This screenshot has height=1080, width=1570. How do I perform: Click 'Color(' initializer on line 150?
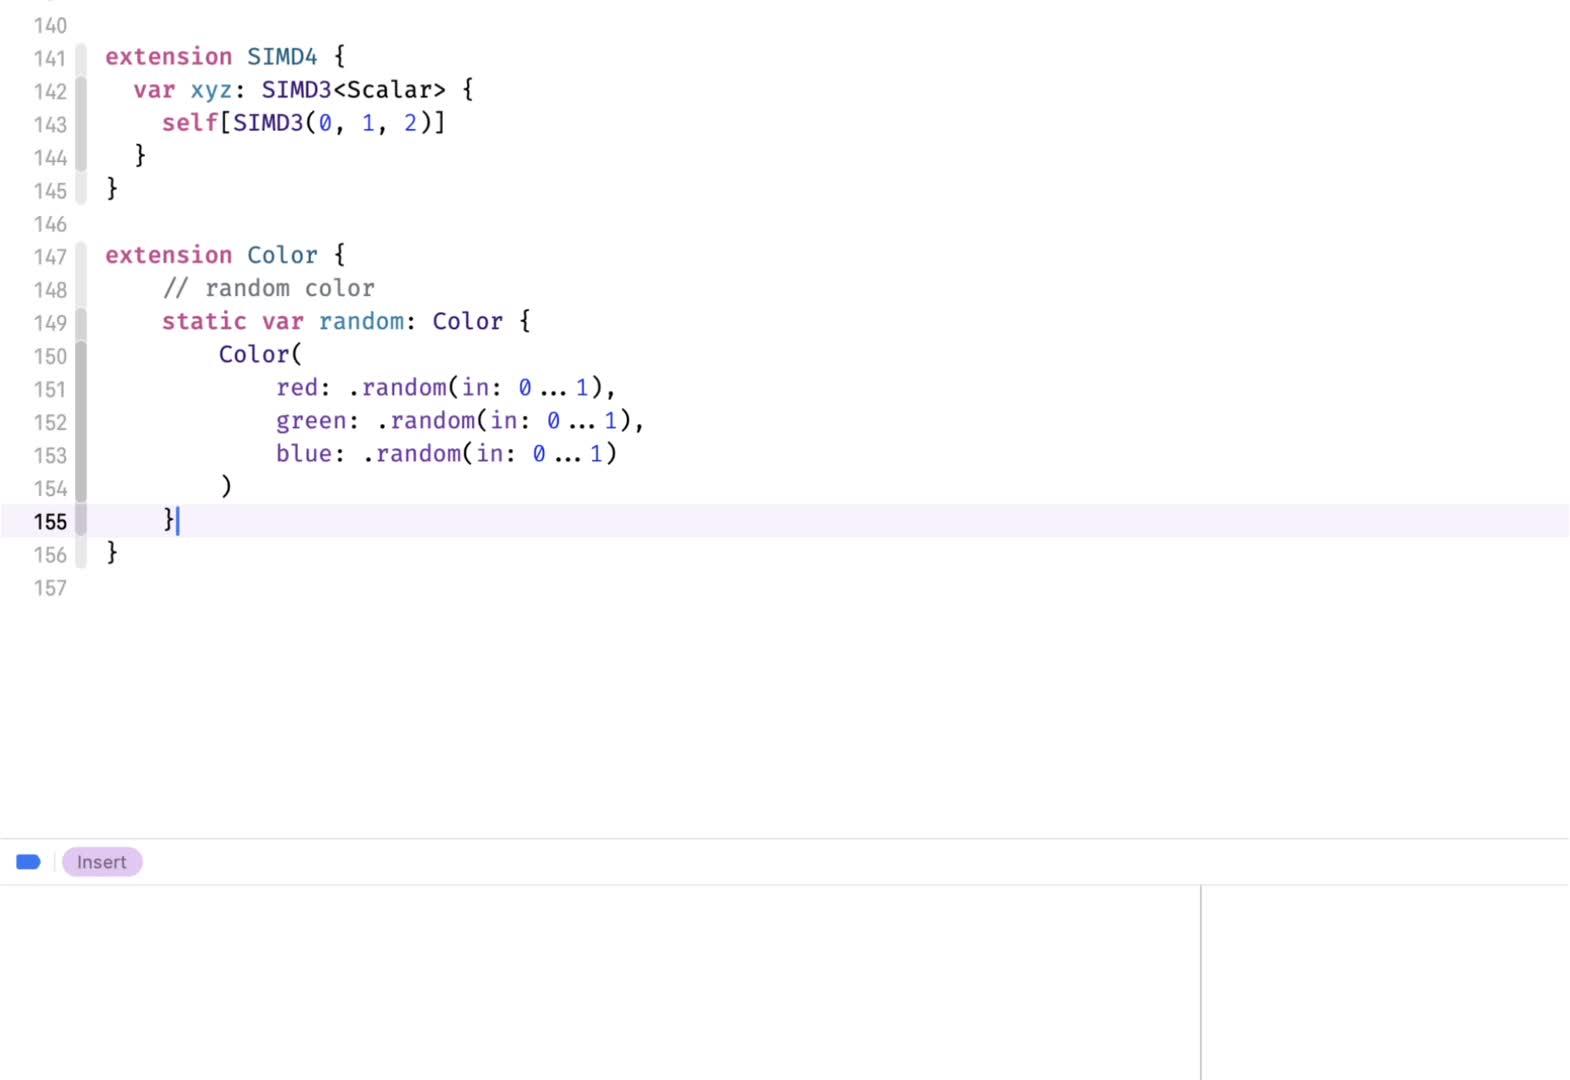tap(260, 354)
